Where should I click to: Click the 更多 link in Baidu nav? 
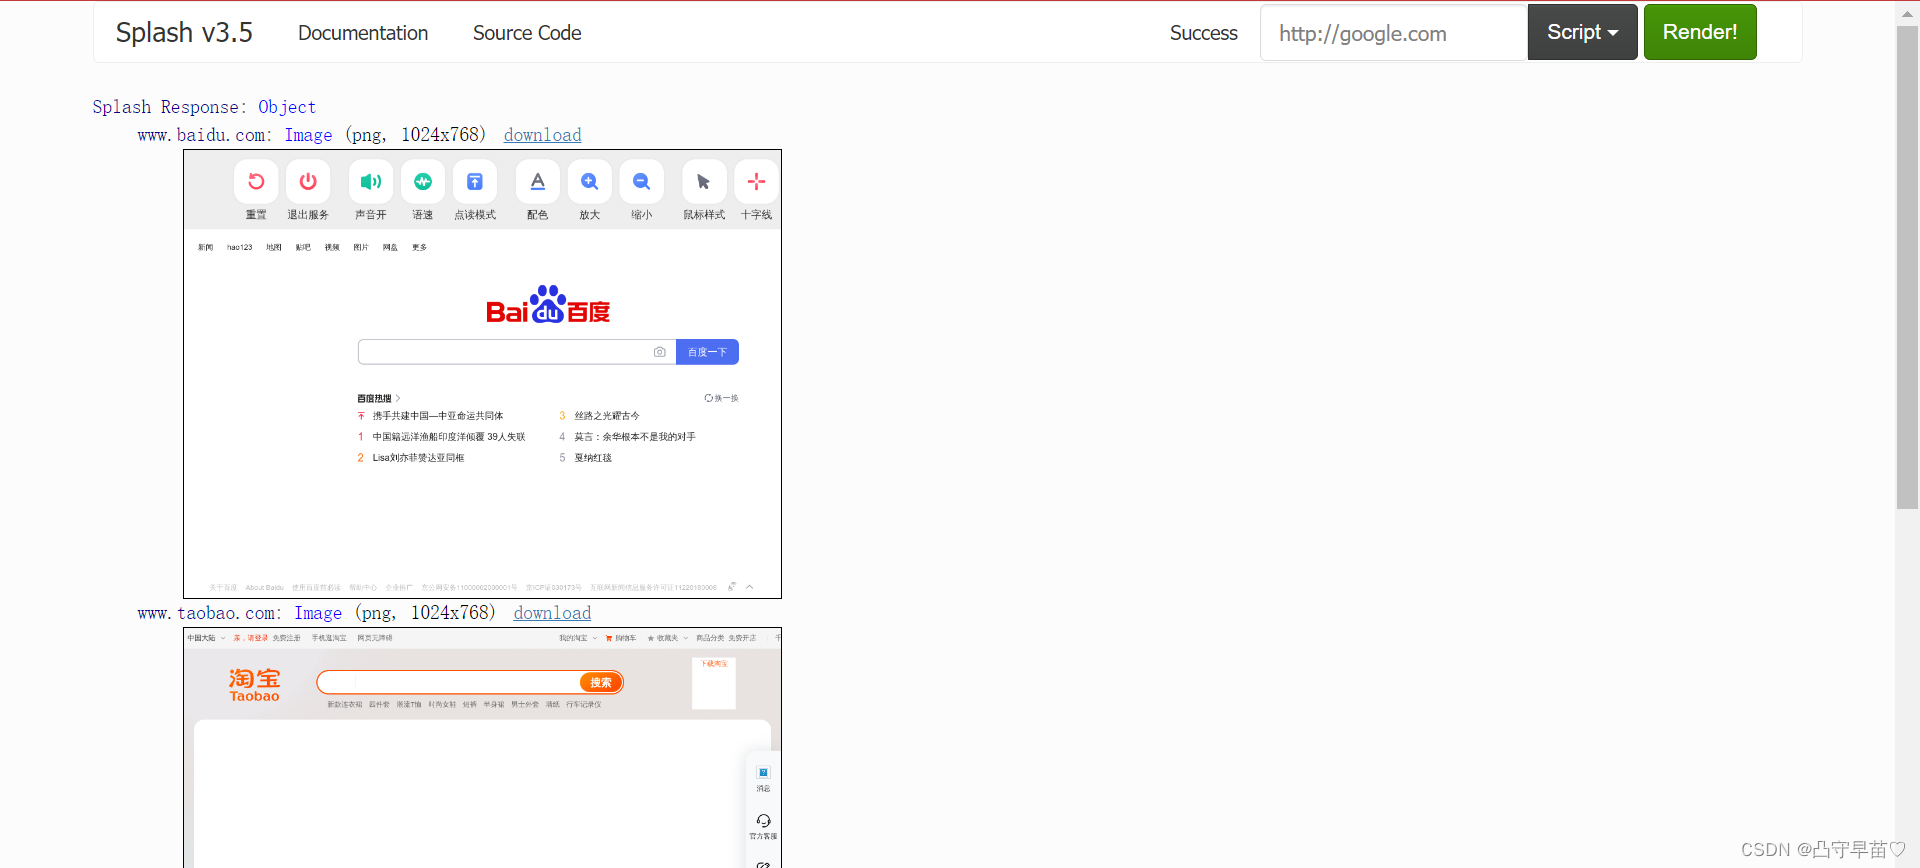[420, 247]
